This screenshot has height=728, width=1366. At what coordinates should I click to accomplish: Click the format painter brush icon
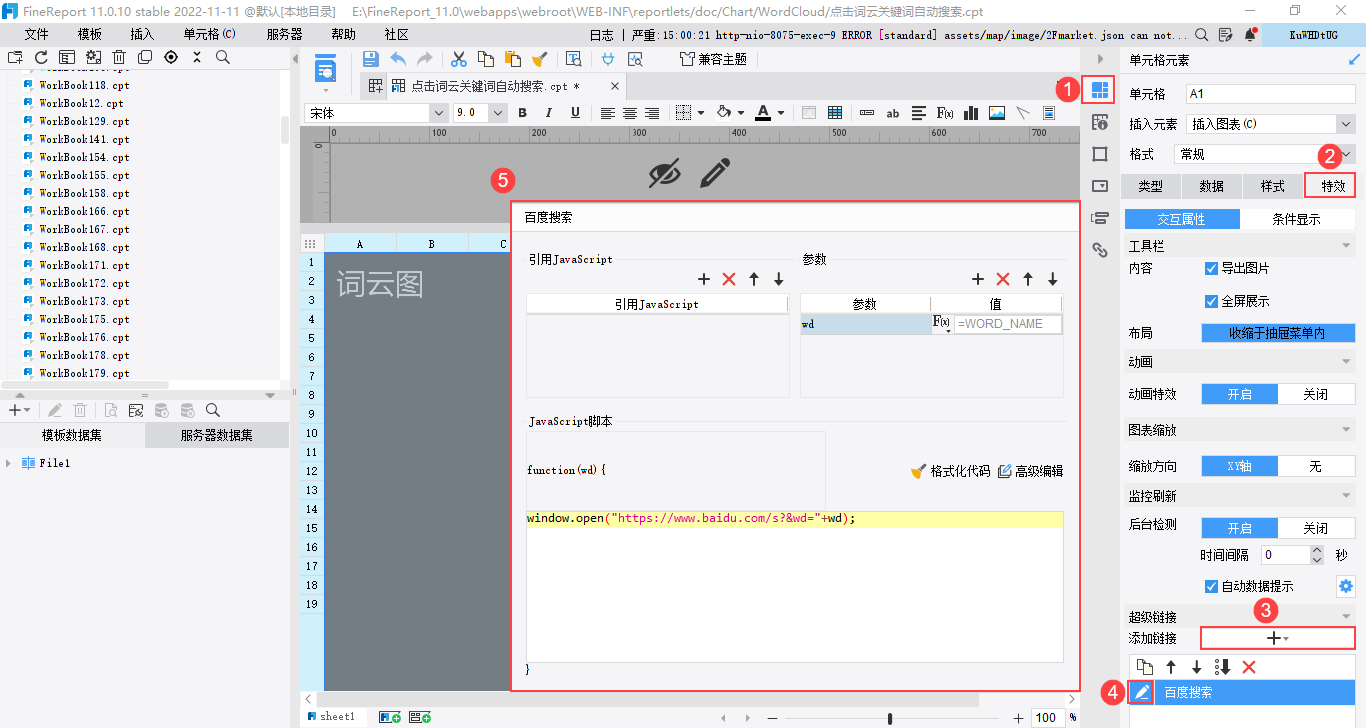(x=540, y=59)
